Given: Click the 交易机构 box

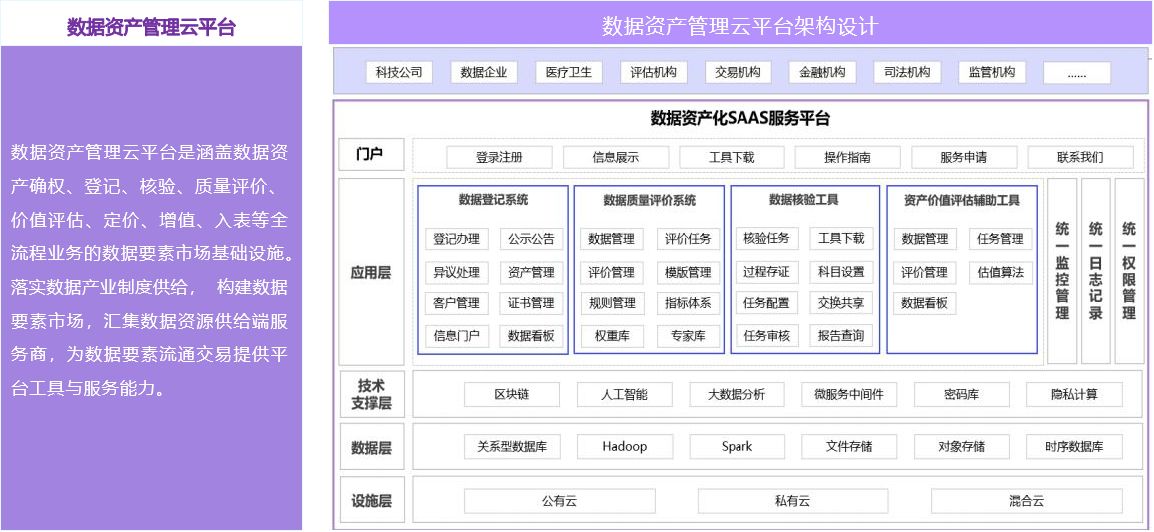Looking at the screenshot, I should click(738, 72).
